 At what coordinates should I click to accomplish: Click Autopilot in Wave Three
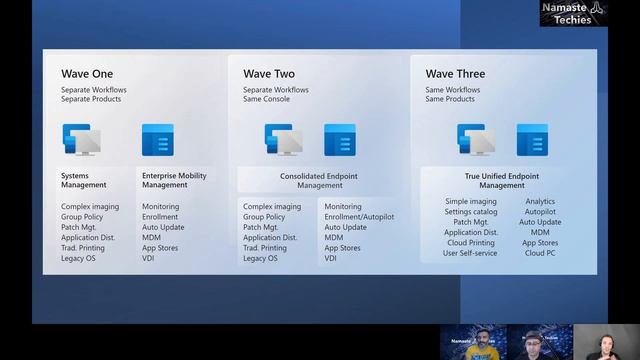click(x=540, y=212)
